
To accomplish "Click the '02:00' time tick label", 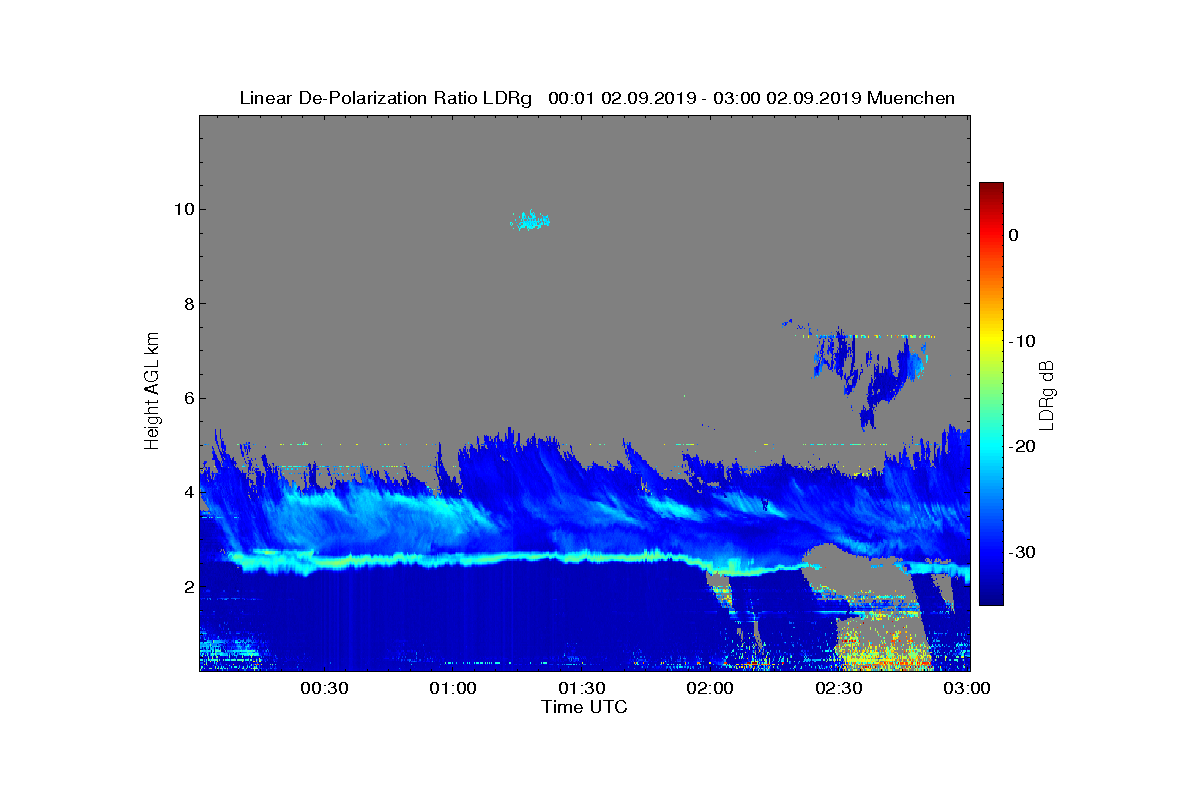I will tap(711, 689).
